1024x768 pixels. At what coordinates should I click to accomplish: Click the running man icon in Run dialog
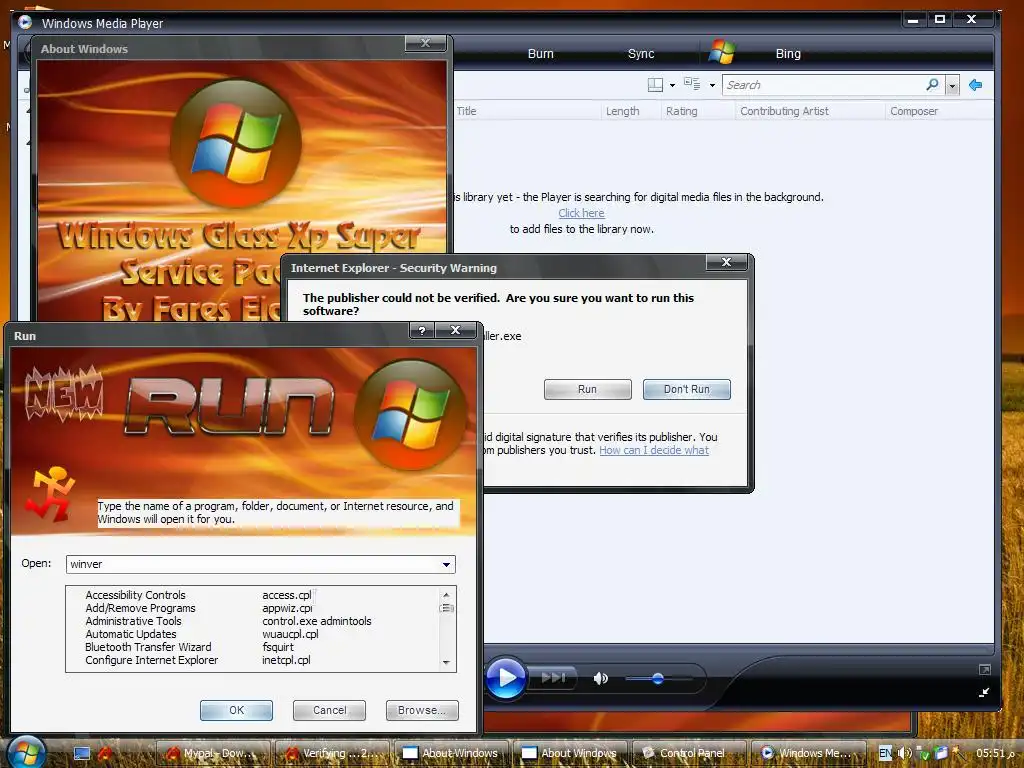[x=50, y=492]
